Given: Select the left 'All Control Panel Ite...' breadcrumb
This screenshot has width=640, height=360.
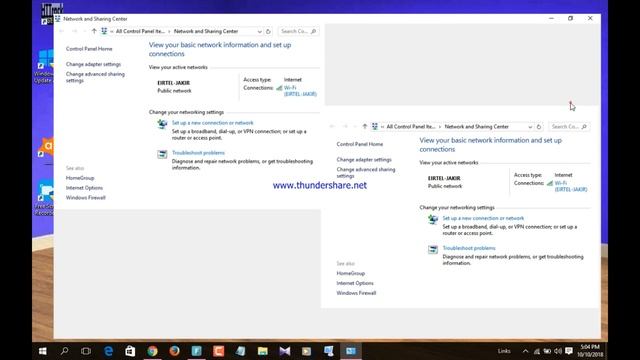Looking at the screenshot, I should 140,31.
